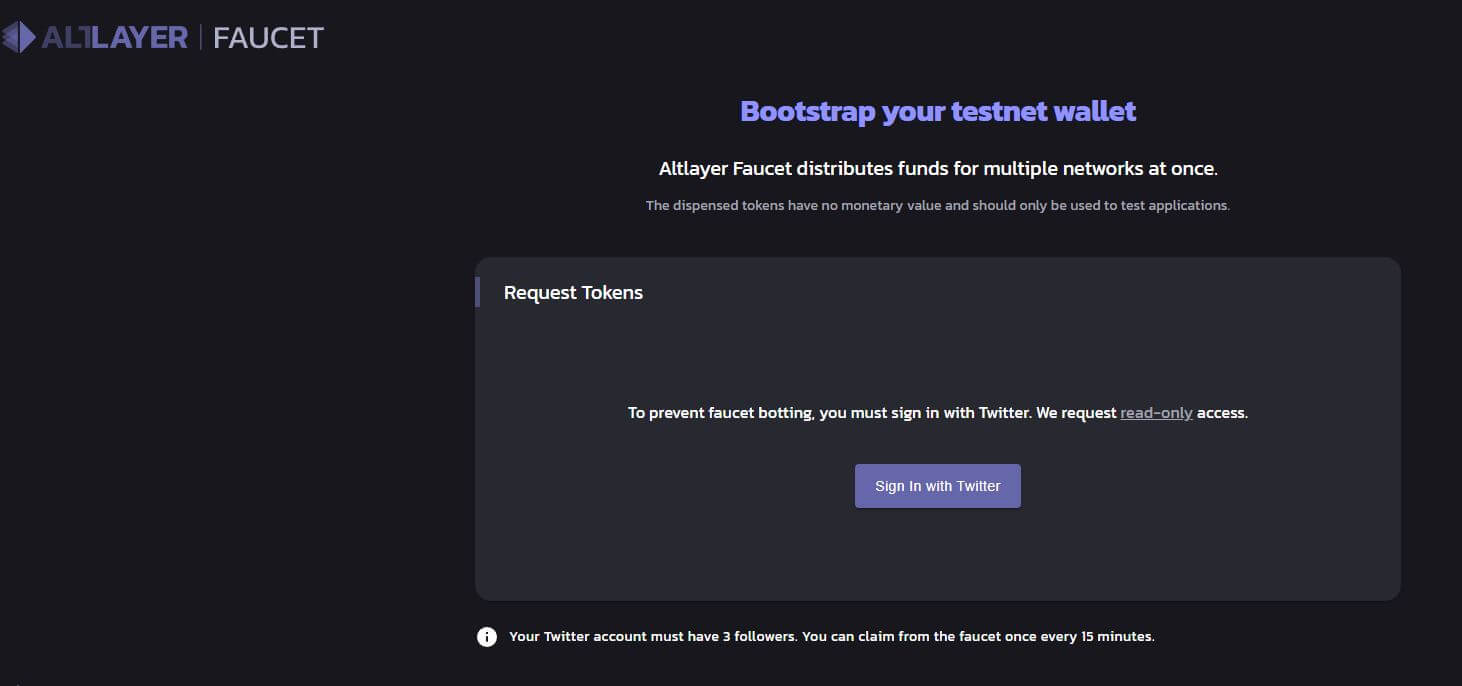
Task: Click the info icon beside follower requirement
Action: (487, 637)
